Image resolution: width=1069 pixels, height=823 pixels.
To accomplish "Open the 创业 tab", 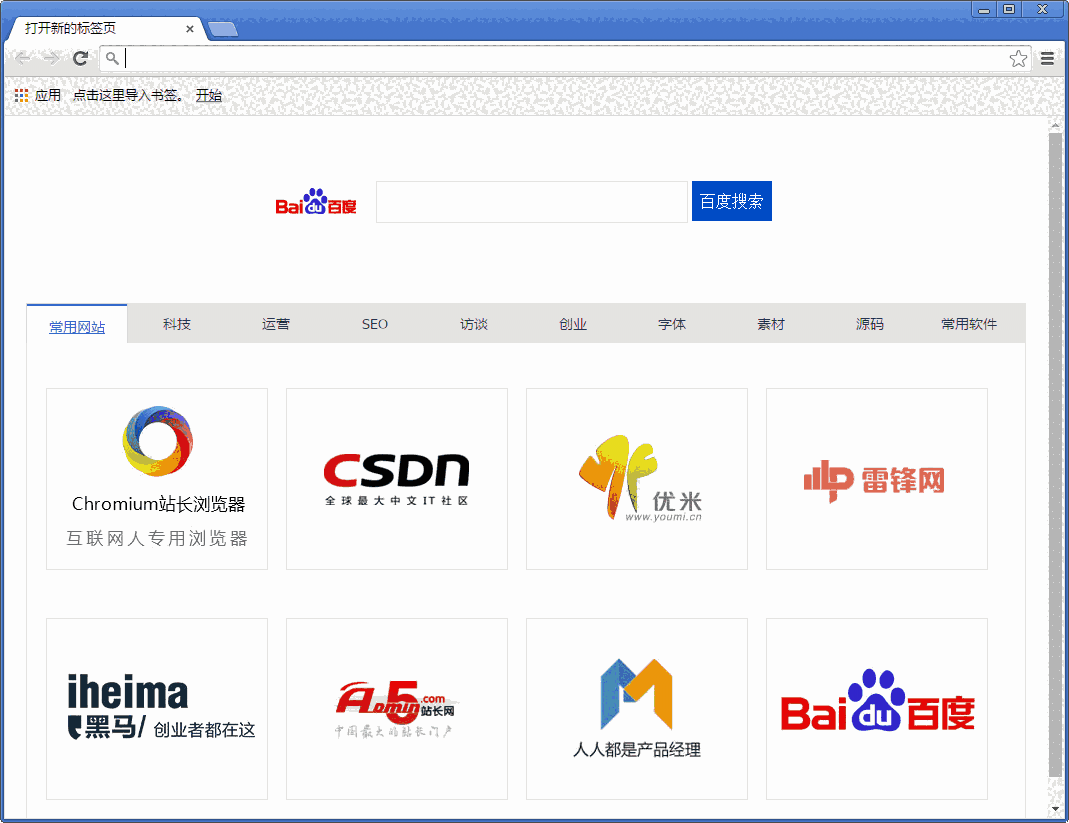I will tap(573, 324).
